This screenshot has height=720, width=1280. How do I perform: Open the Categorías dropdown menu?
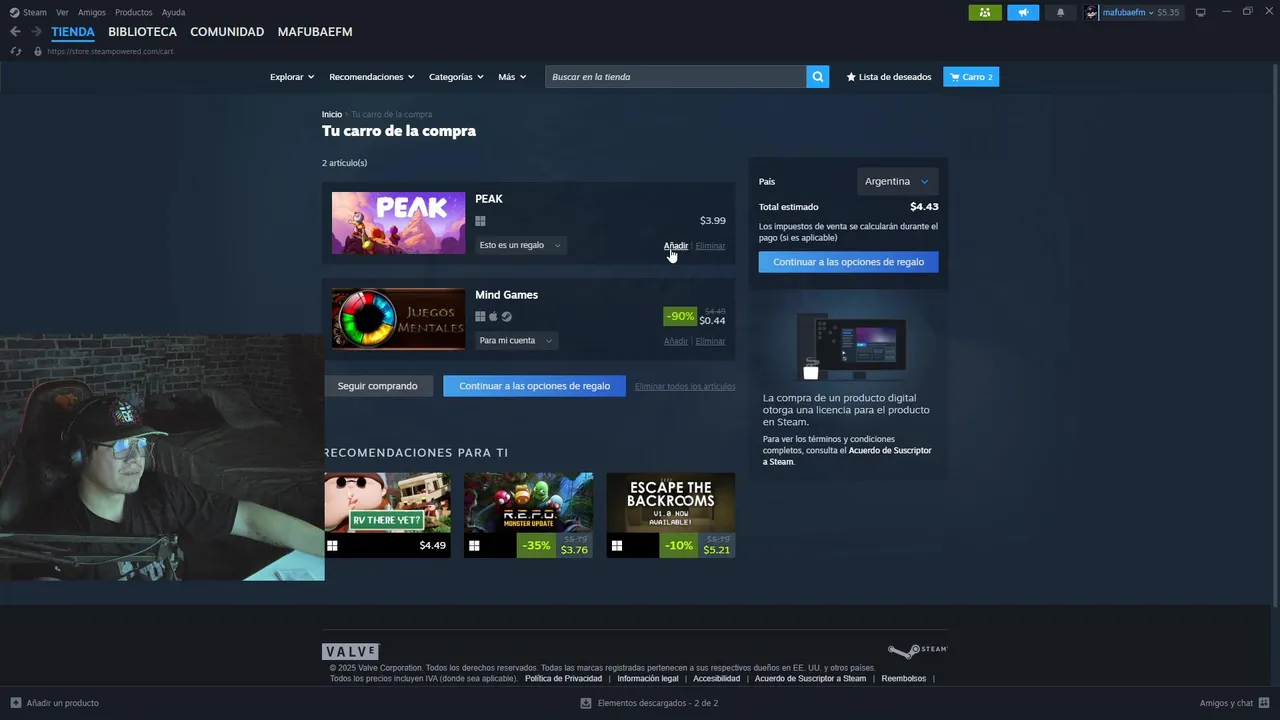[456, 77]
